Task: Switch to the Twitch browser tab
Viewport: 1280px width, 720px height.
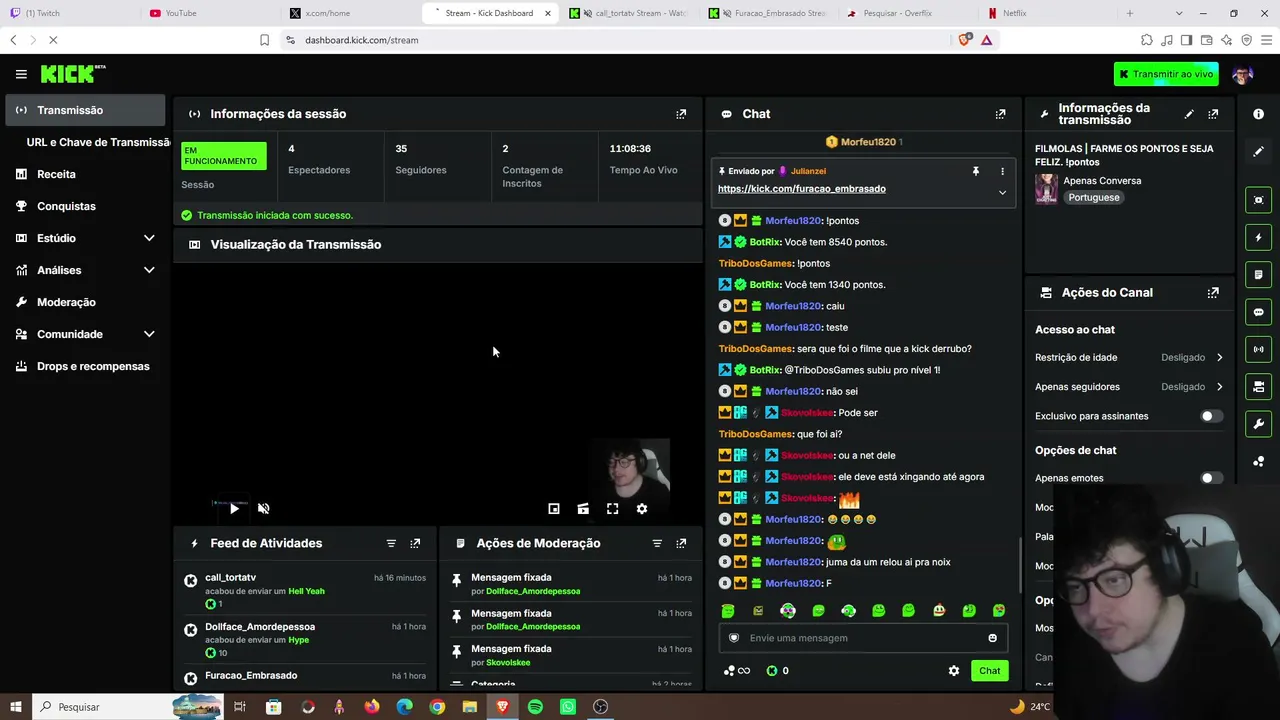Action: coord(68,13)
